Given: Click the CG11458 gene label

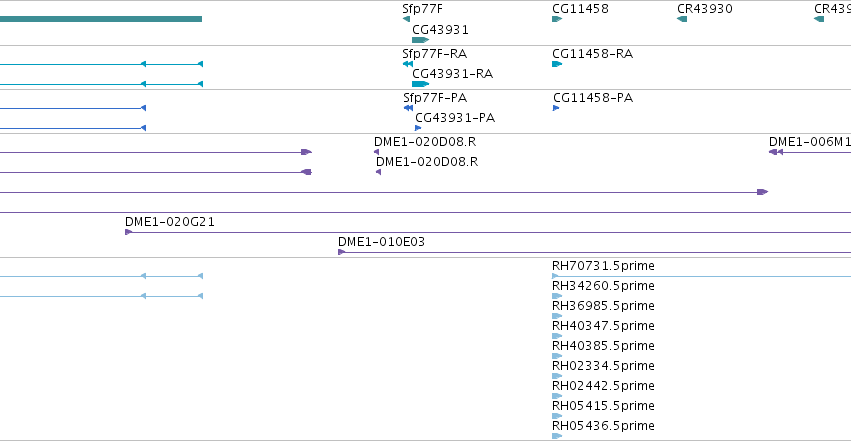Looking at the screenshot, I should pyautogui.click(x=580, y=9).
